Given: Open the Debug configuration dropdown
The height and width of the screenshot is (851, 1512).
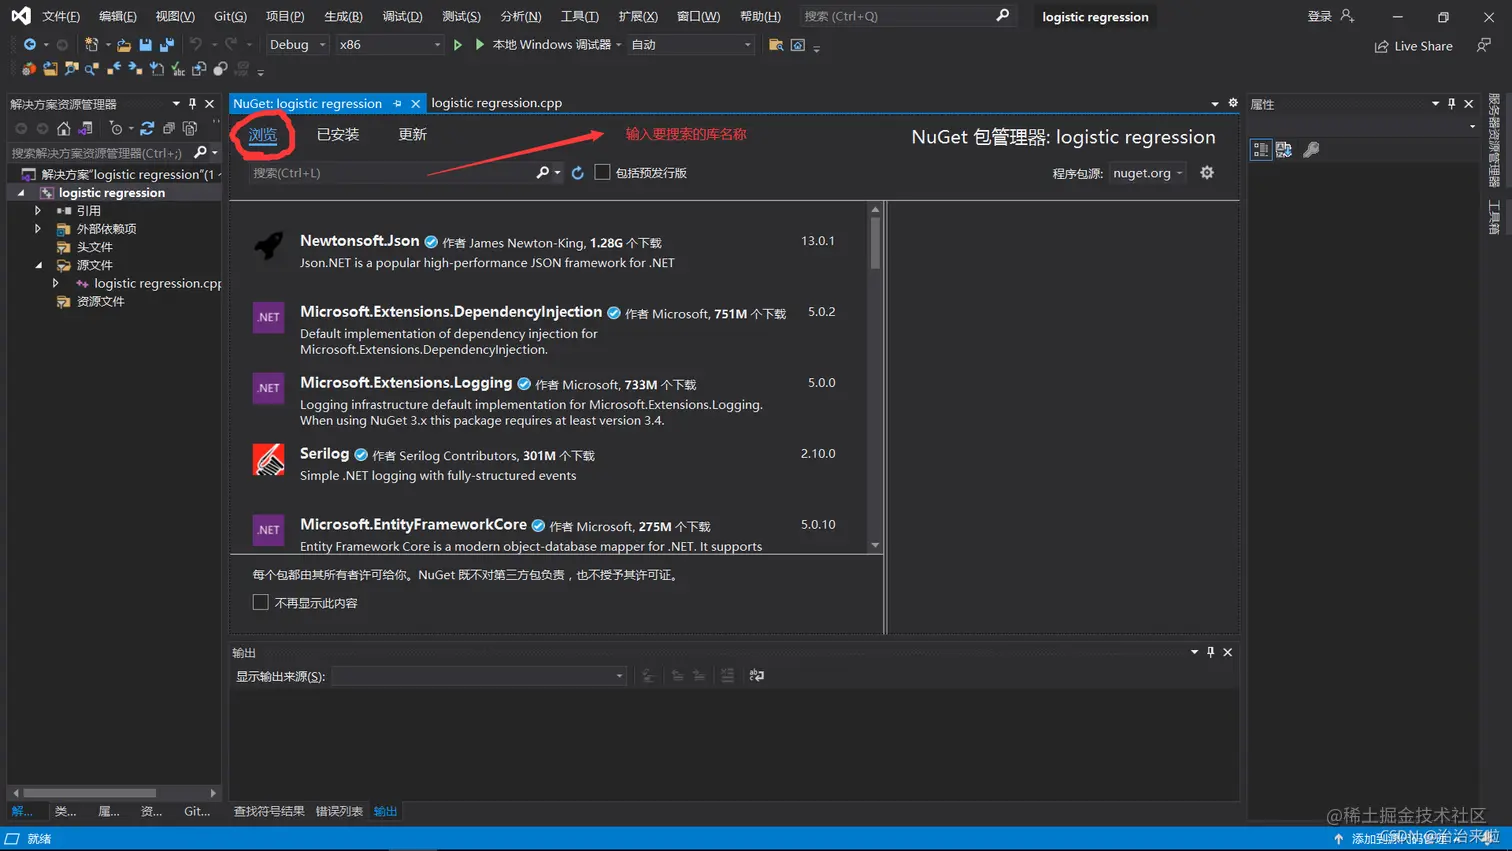Looking at the screenshot, I should (298, 44).
